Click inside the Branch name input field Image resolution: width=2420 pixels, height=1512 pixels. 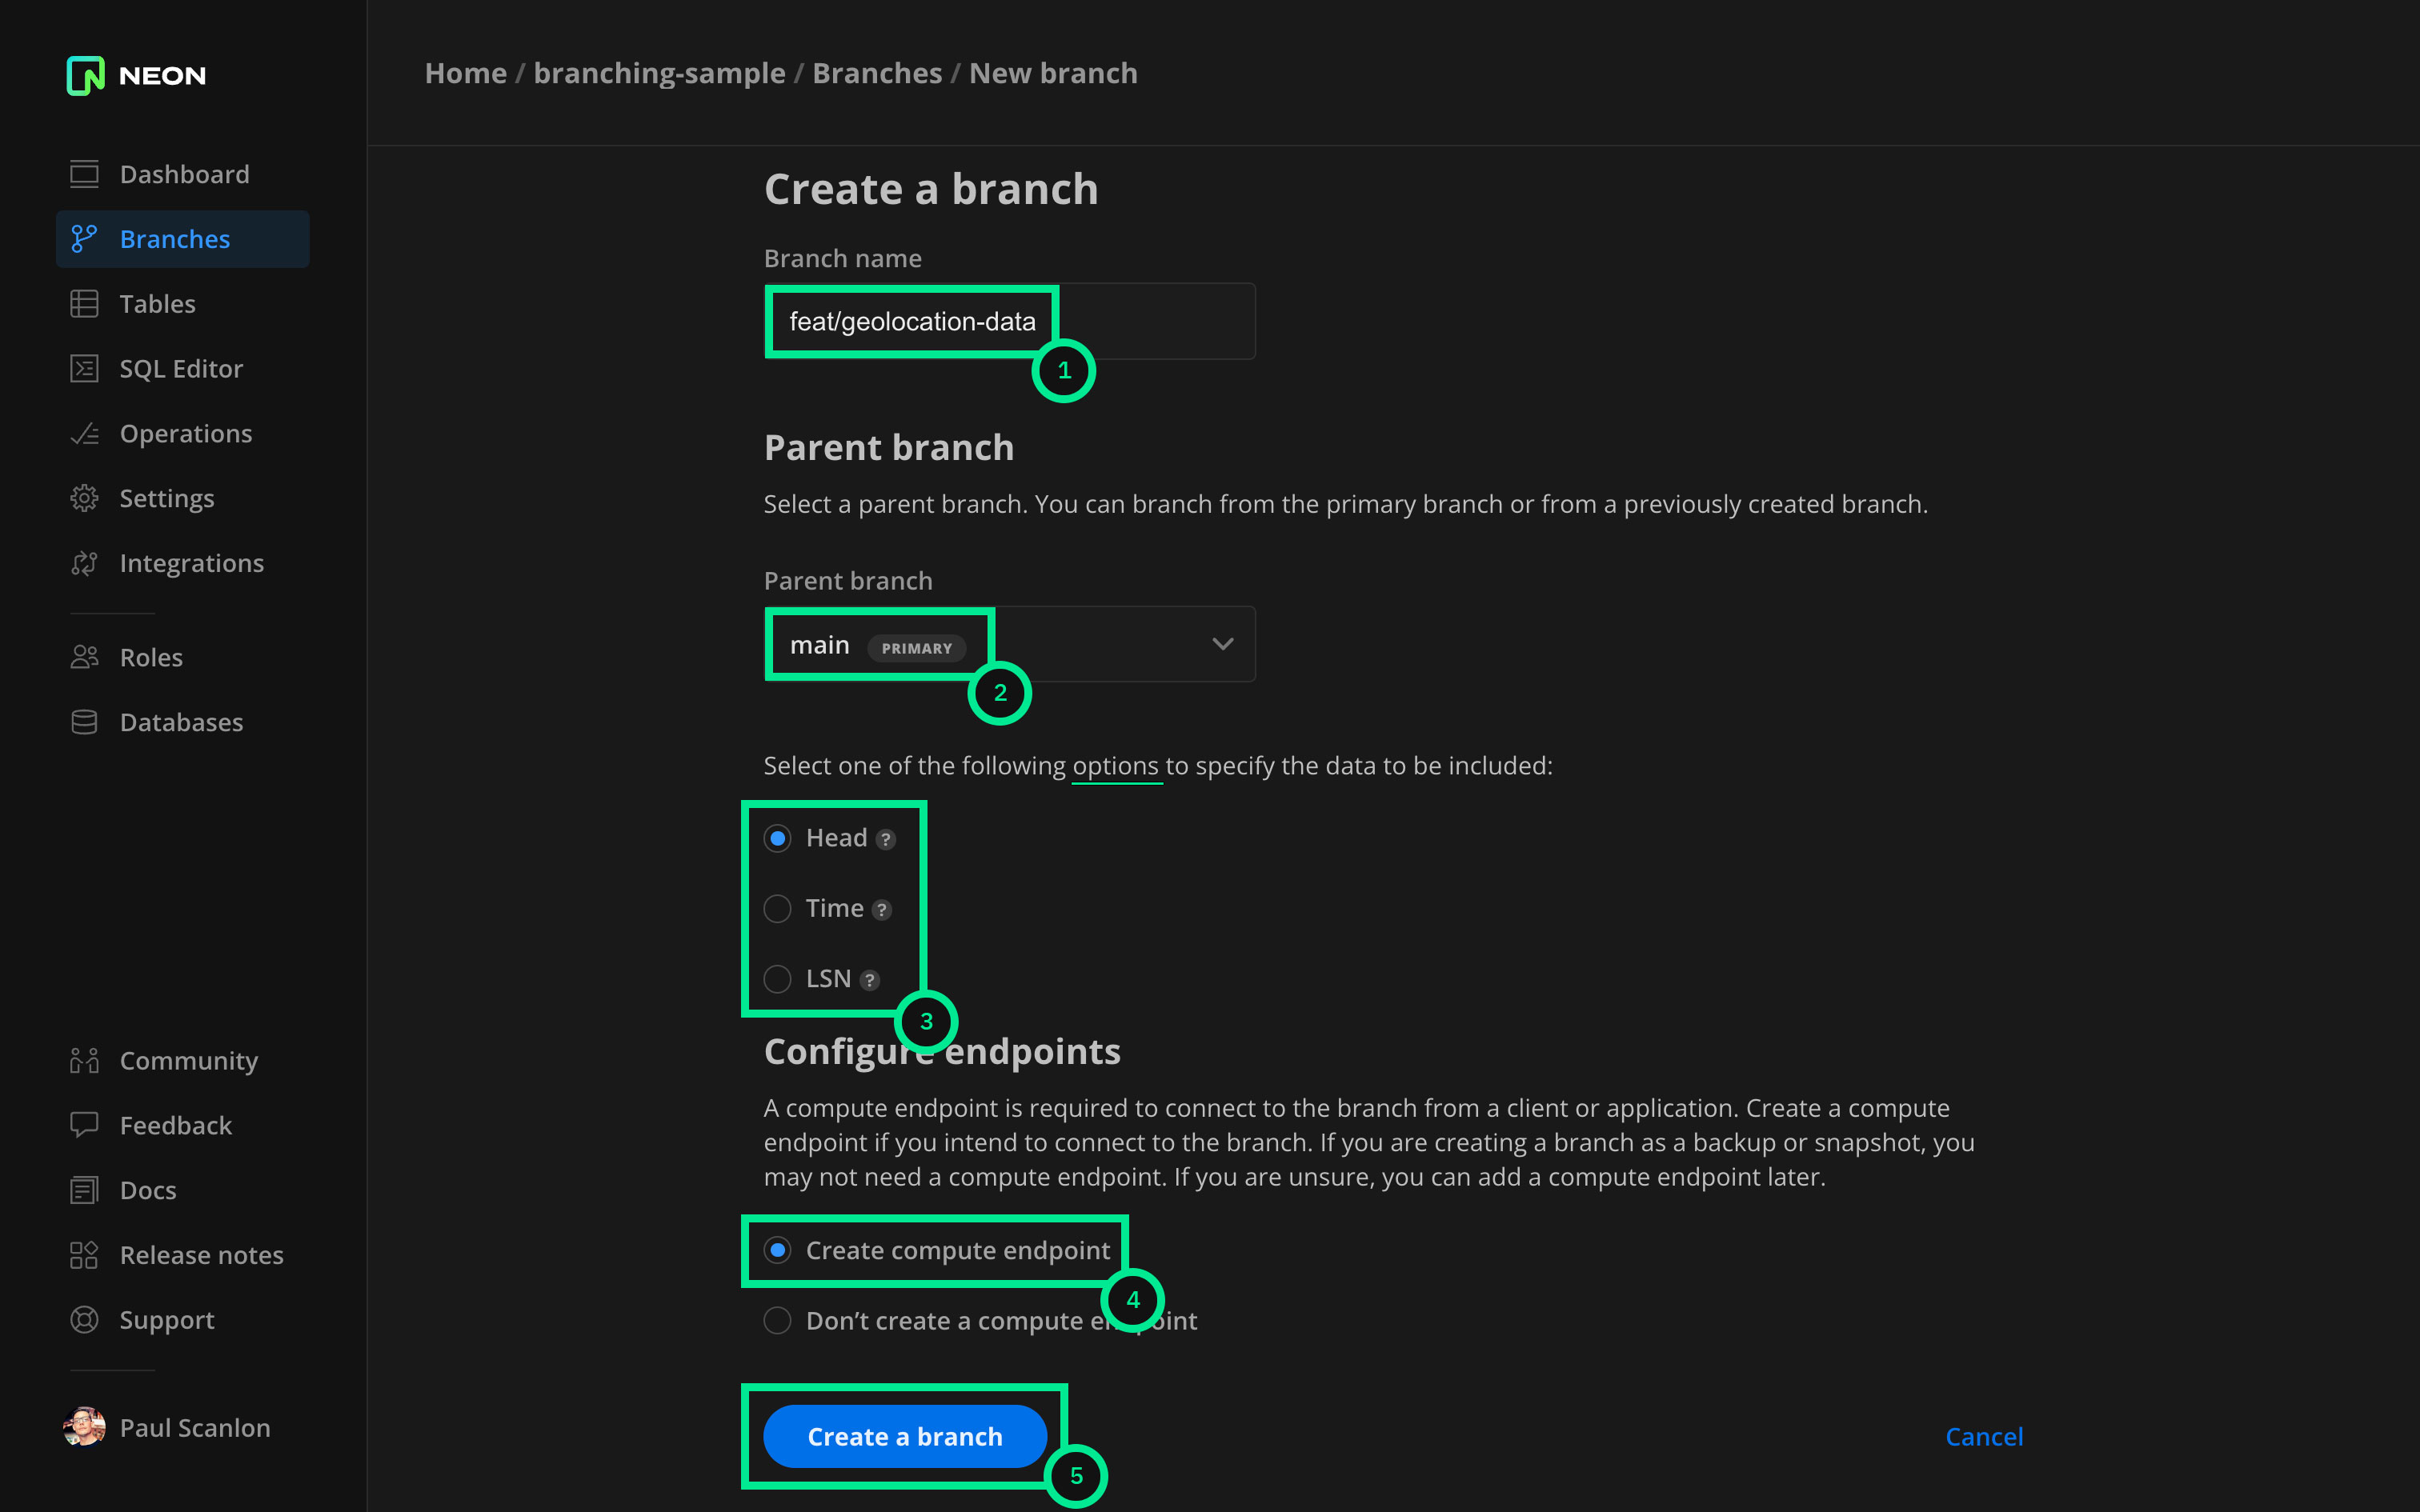1010,321
